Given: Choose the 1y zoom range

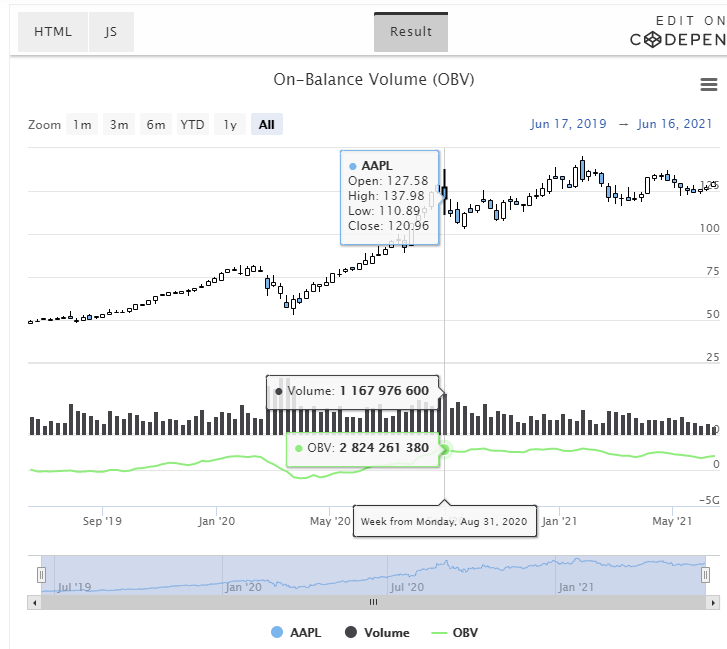Looking at the screenshot, I should pos(230,124).
